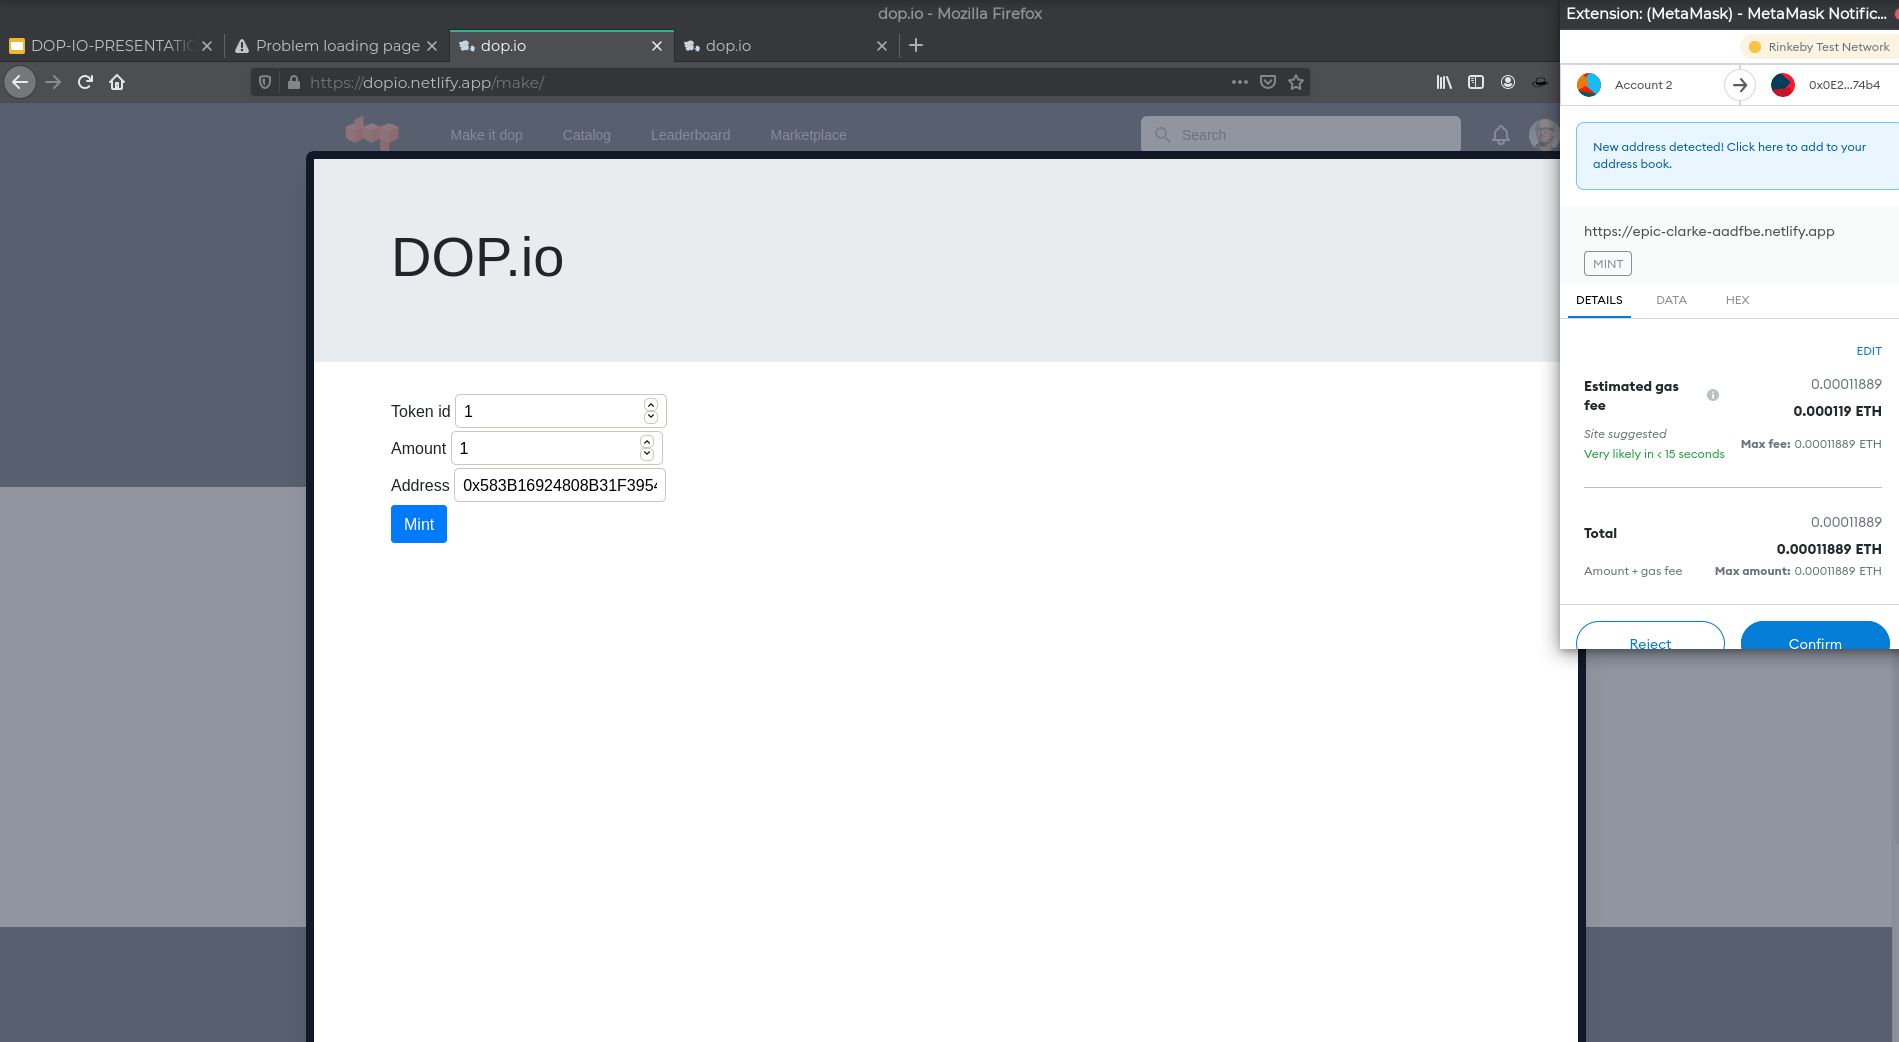
Task: Click the DOP.io page heading
Action: (477, 257)
